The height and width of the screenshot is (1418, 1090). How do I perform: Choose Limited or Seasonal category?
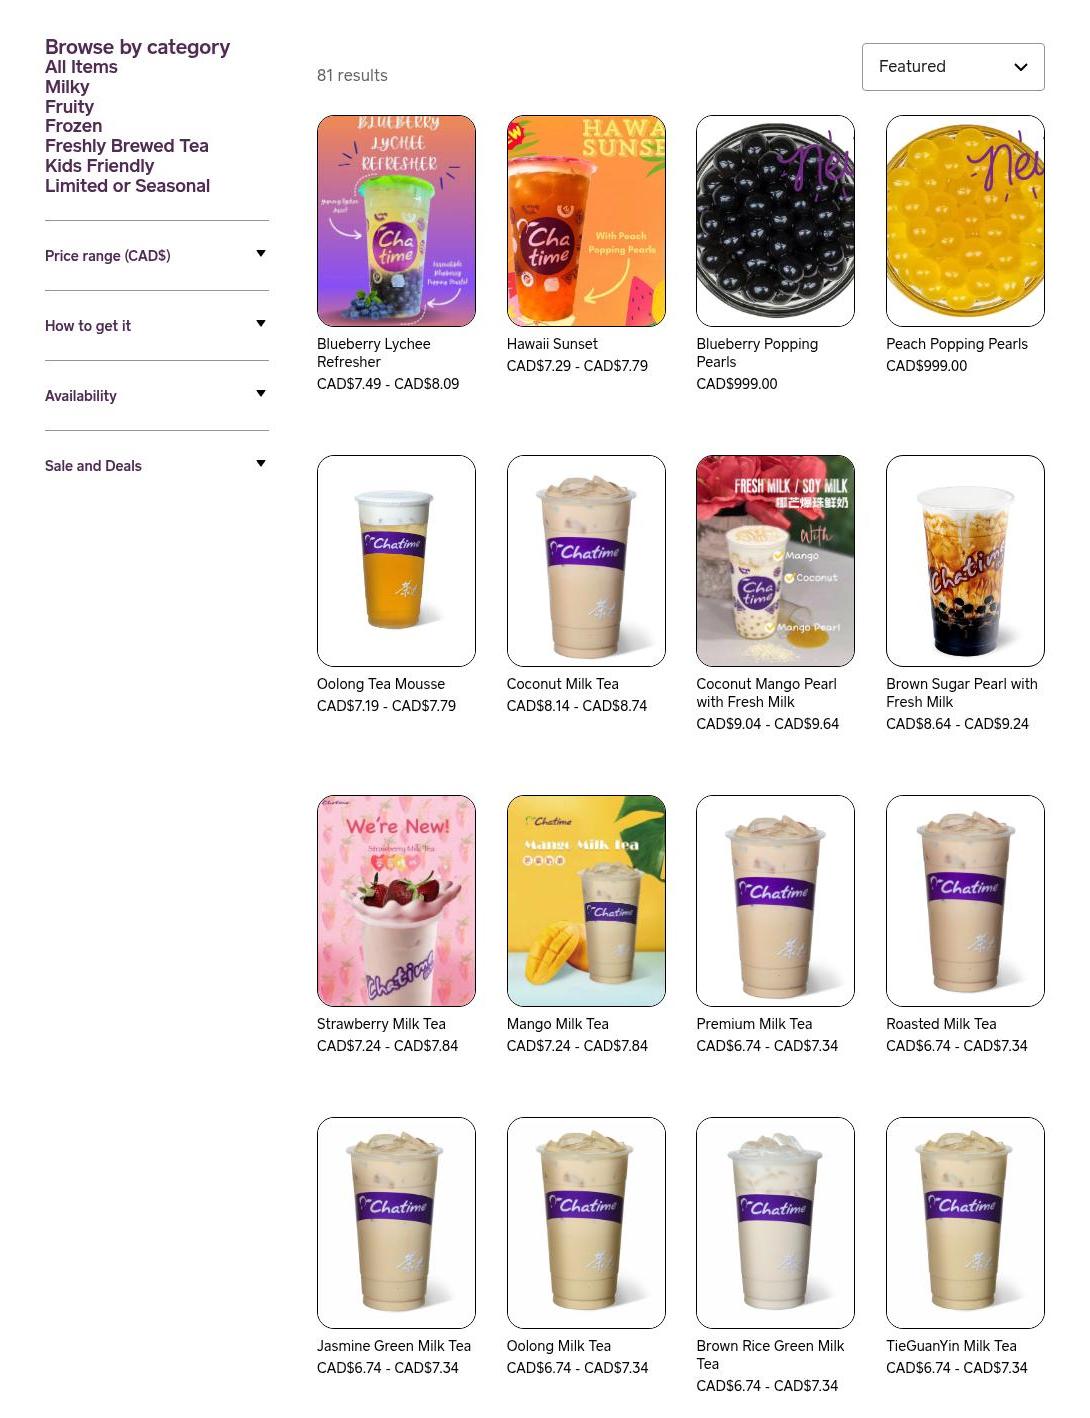127,186
